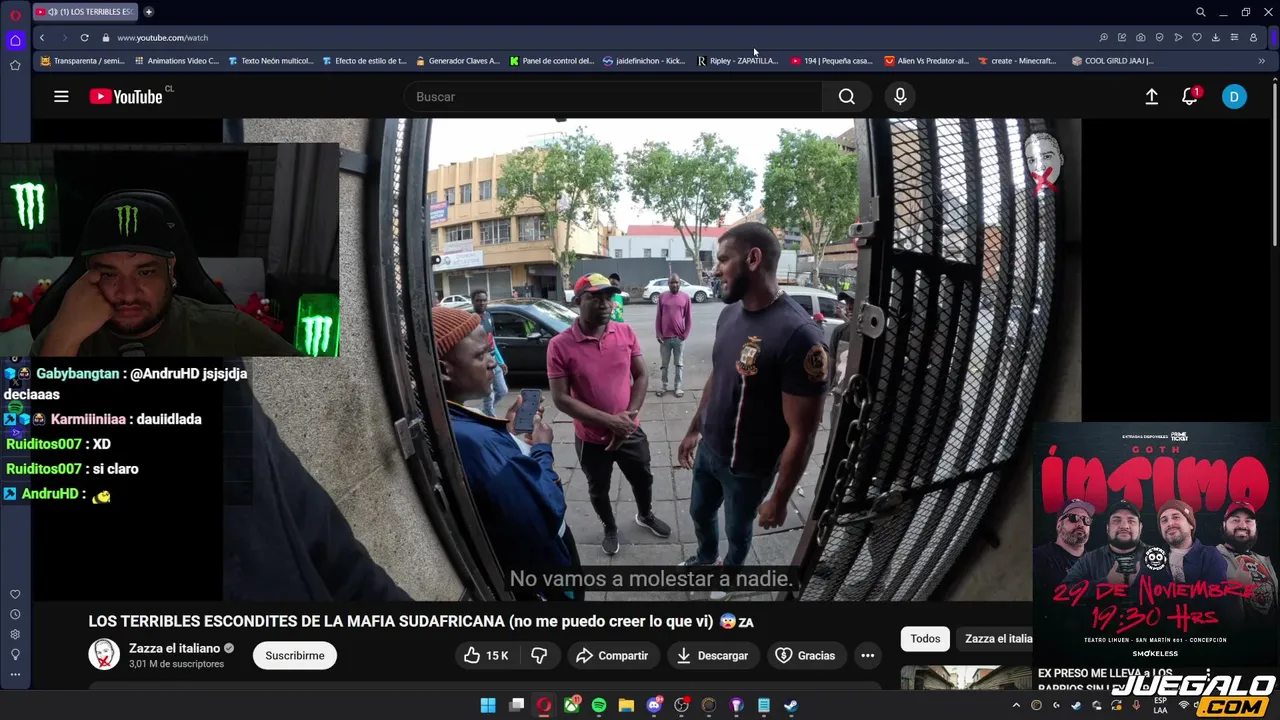Viewport: 1280px width, 720px height.
Task: Click the browser back arrow
Action: (41, 37)
